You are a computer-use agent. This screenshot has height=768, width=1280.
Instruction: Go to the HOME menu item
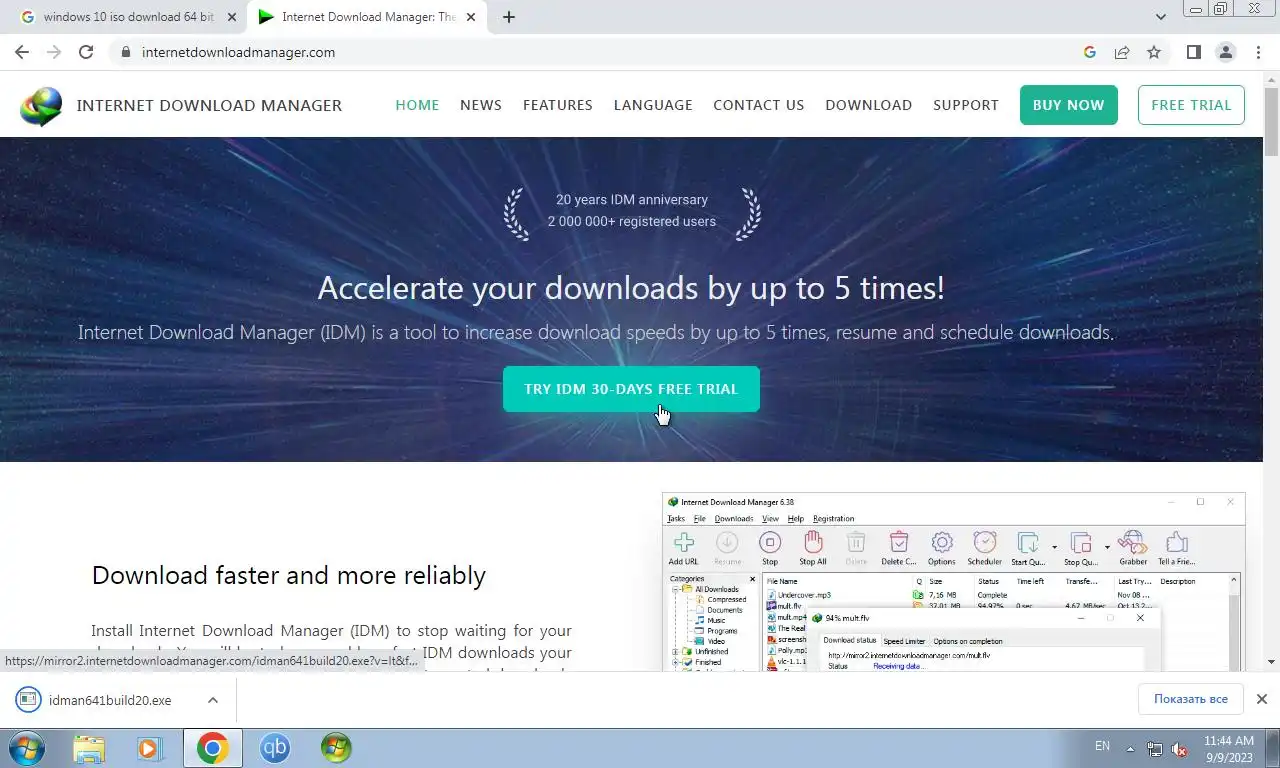coord(417,105)
